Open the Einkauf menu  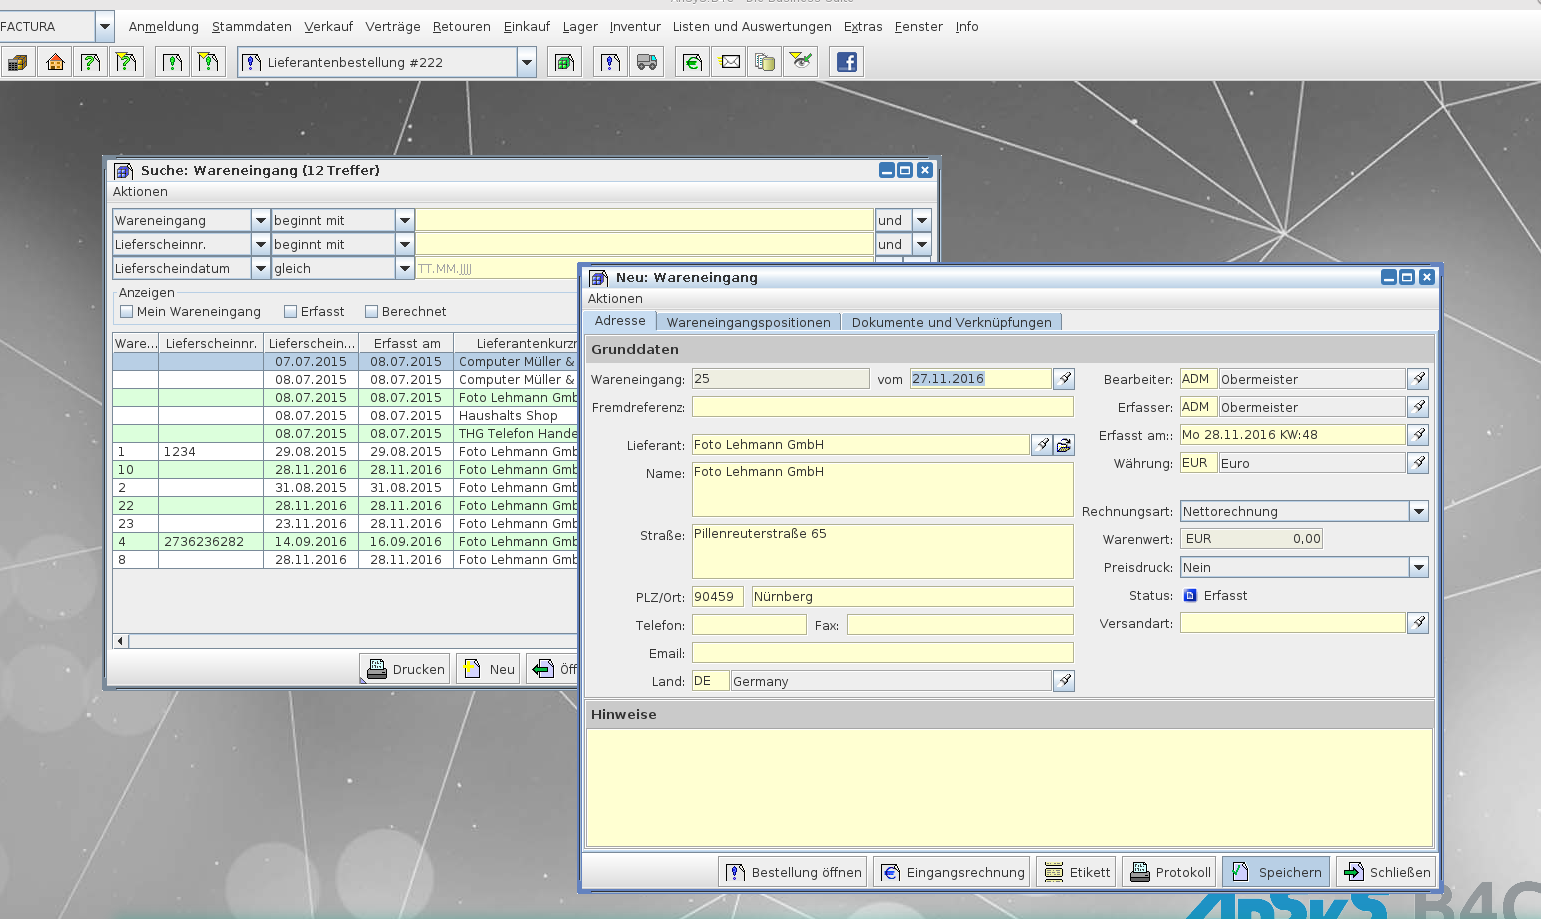526,27
